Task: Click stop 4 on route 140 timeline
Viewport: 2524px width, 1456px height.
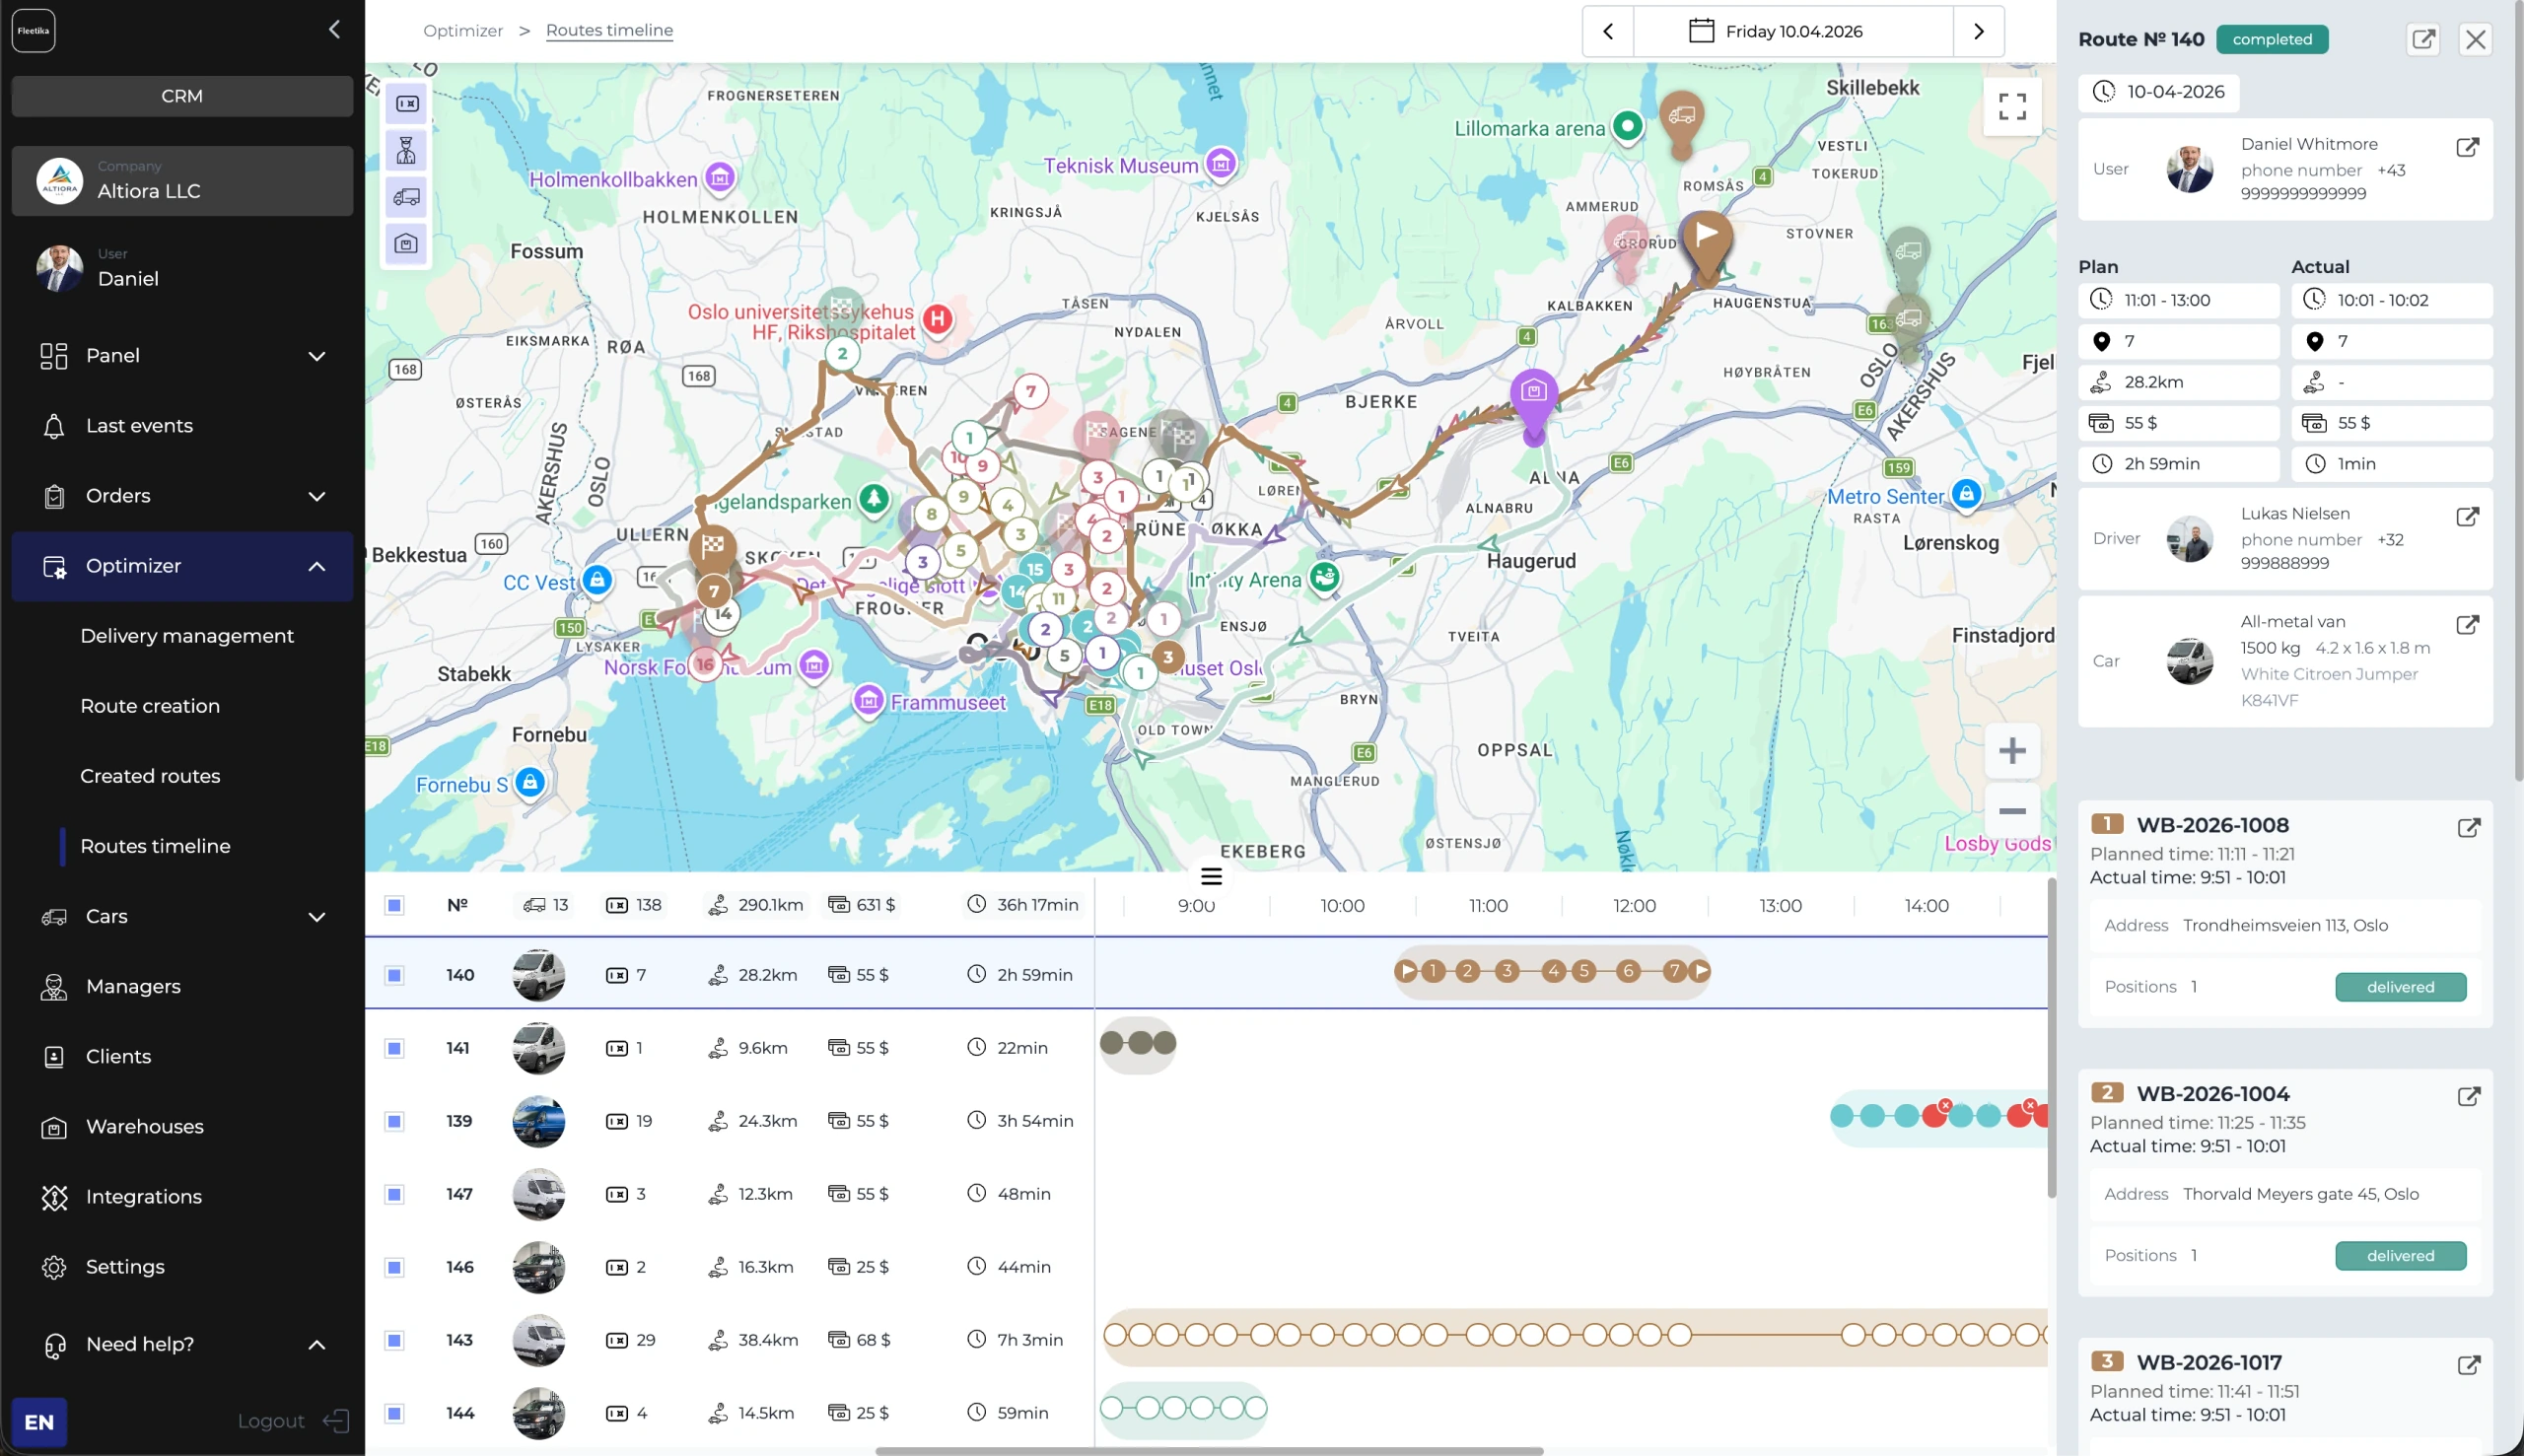Action: point(1552,970)
